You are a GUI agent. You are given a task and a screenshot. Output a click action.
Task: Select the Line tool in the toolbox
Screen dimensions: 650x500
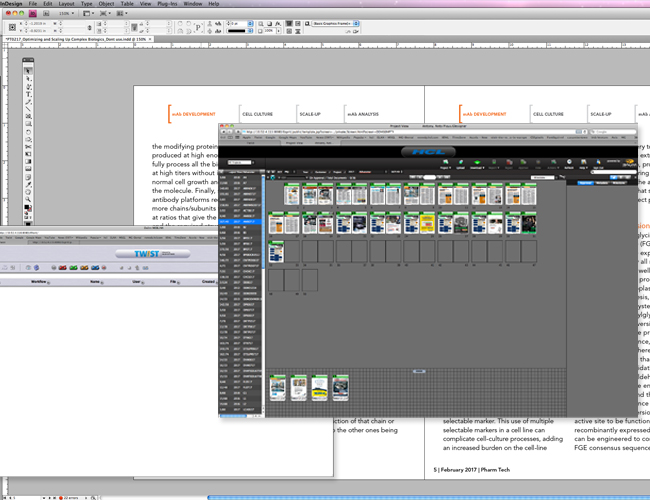click(x=28, y=109)
